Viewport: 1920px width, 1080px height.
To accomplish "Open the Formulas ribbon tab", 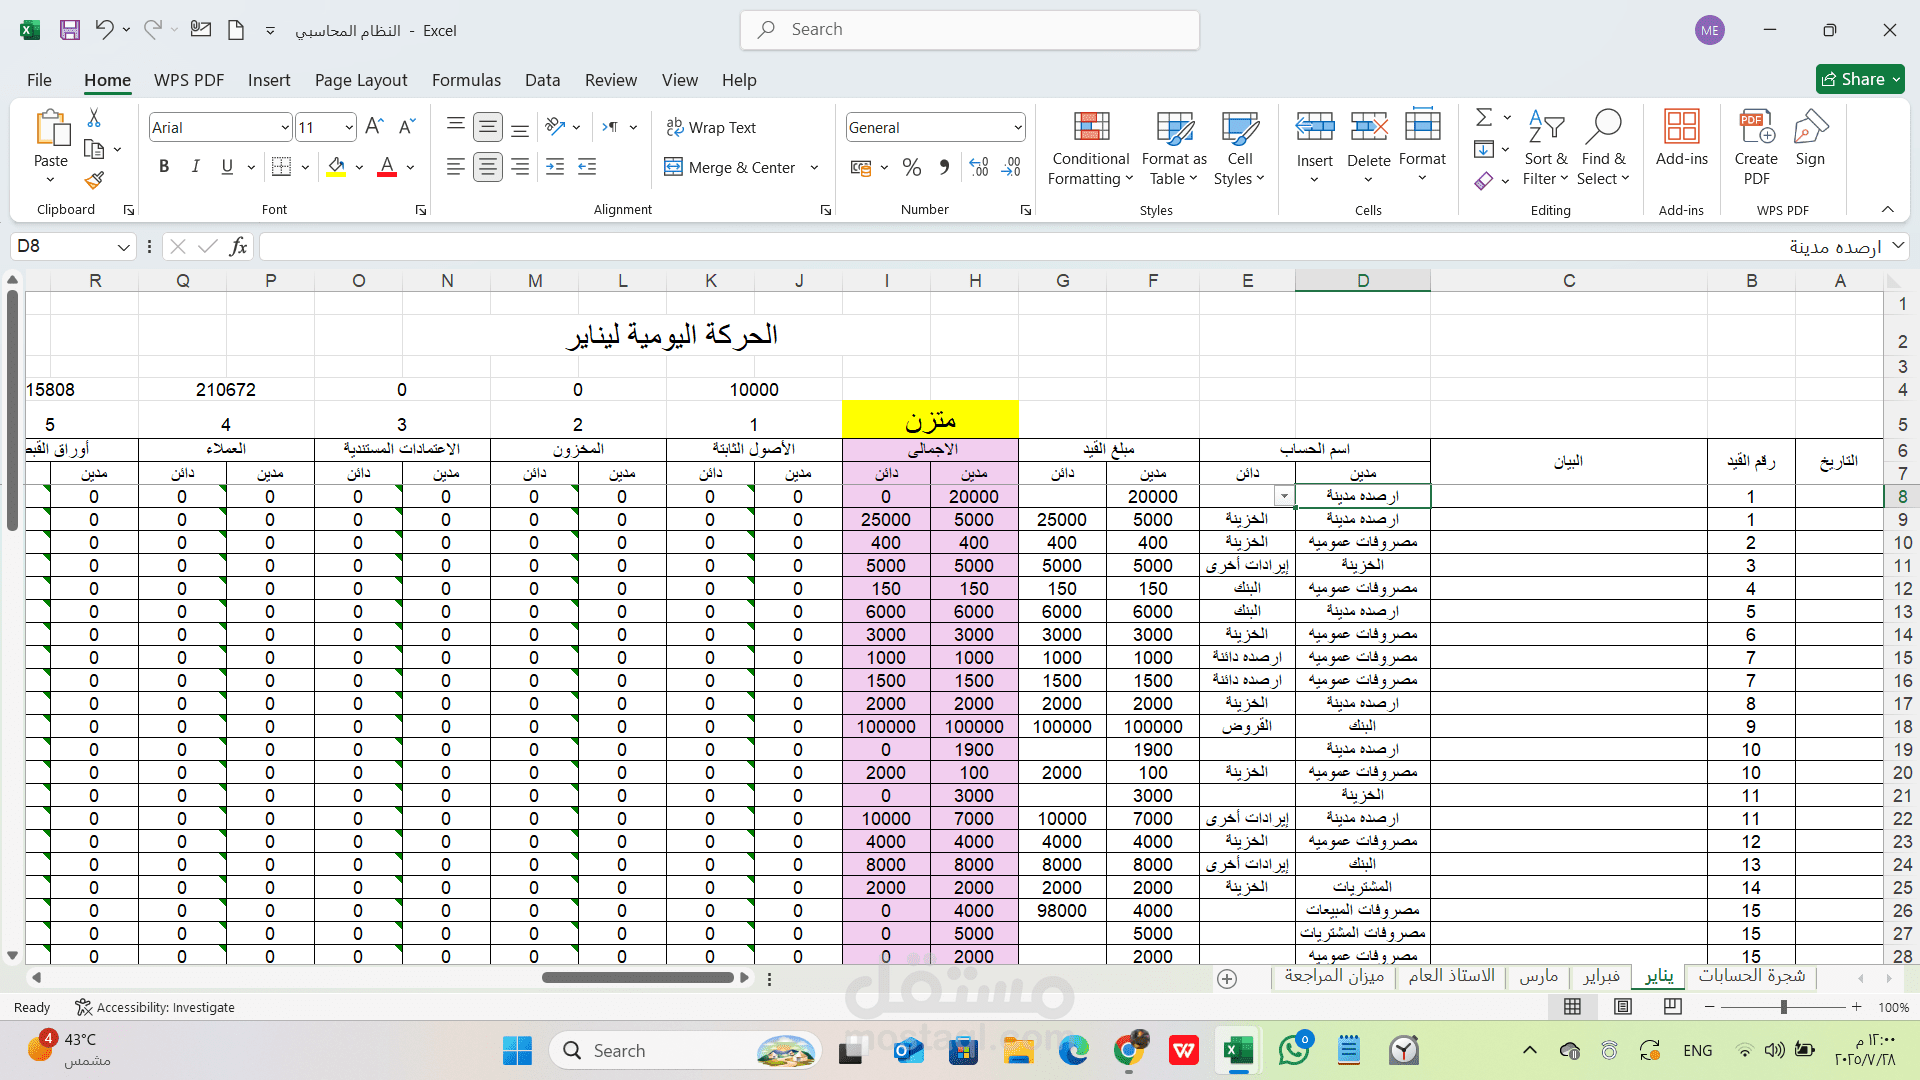I will (466, 80).
